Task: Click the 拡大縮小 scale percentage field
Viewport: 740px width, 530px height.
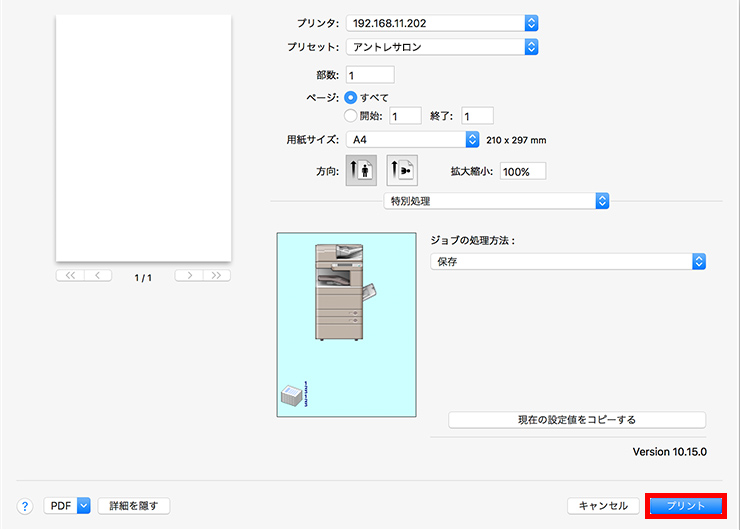Action: [523, 171]
